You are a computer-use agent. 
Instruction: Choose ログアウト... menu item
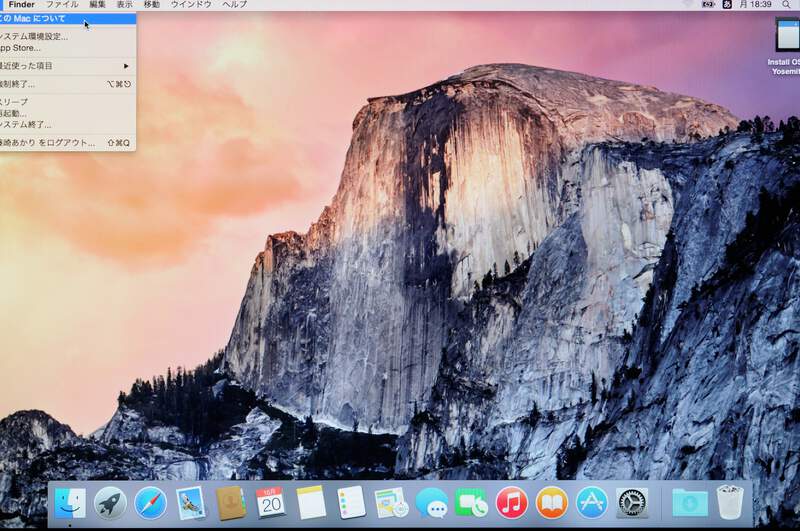68,143
